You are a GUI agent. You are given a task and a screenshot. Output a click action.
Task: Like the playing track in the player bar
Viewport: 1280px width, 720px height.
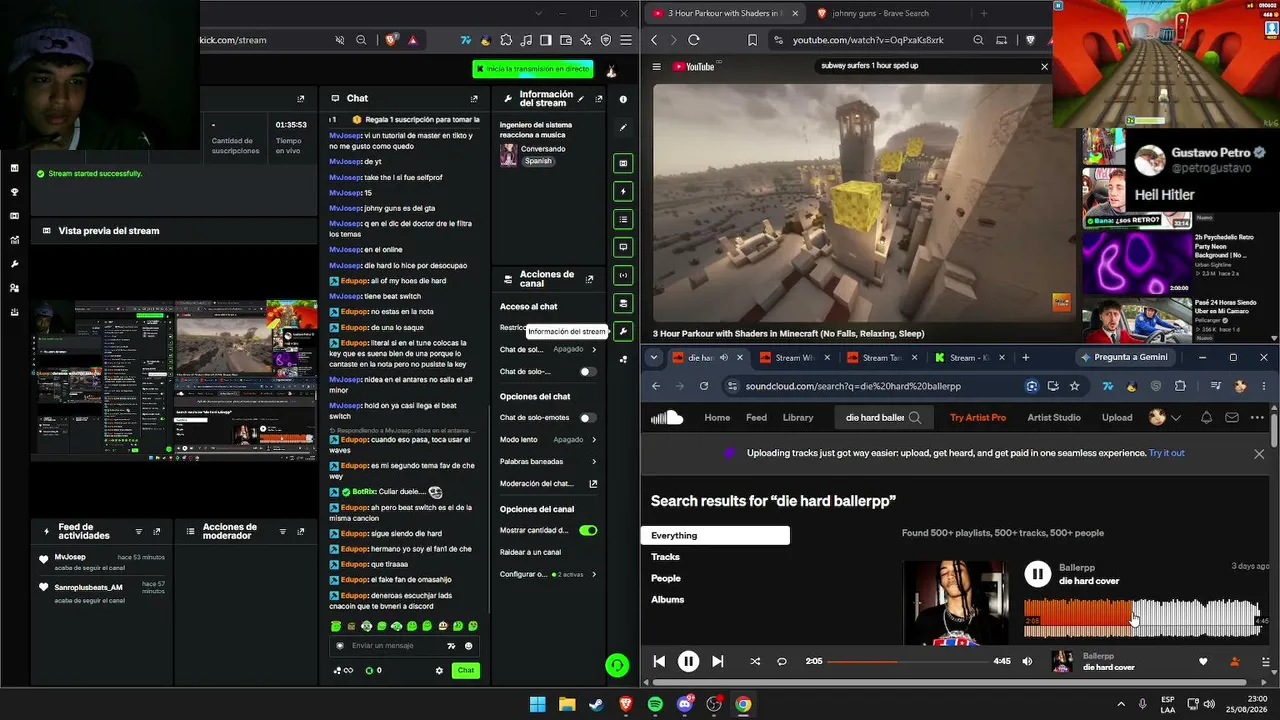(x=1203, y=661)
